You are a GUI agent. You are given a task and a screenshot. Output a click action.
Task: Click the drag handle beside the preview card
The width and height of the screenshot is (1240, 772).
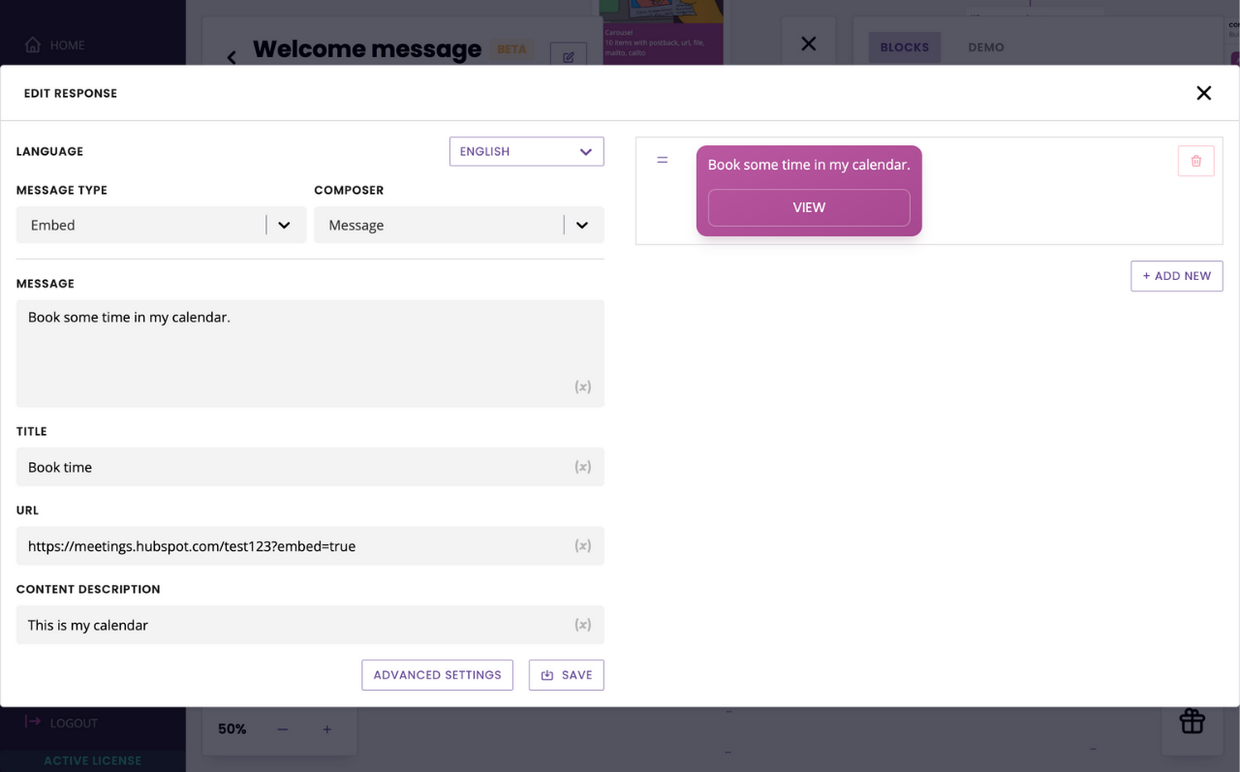tap(662, 159)
